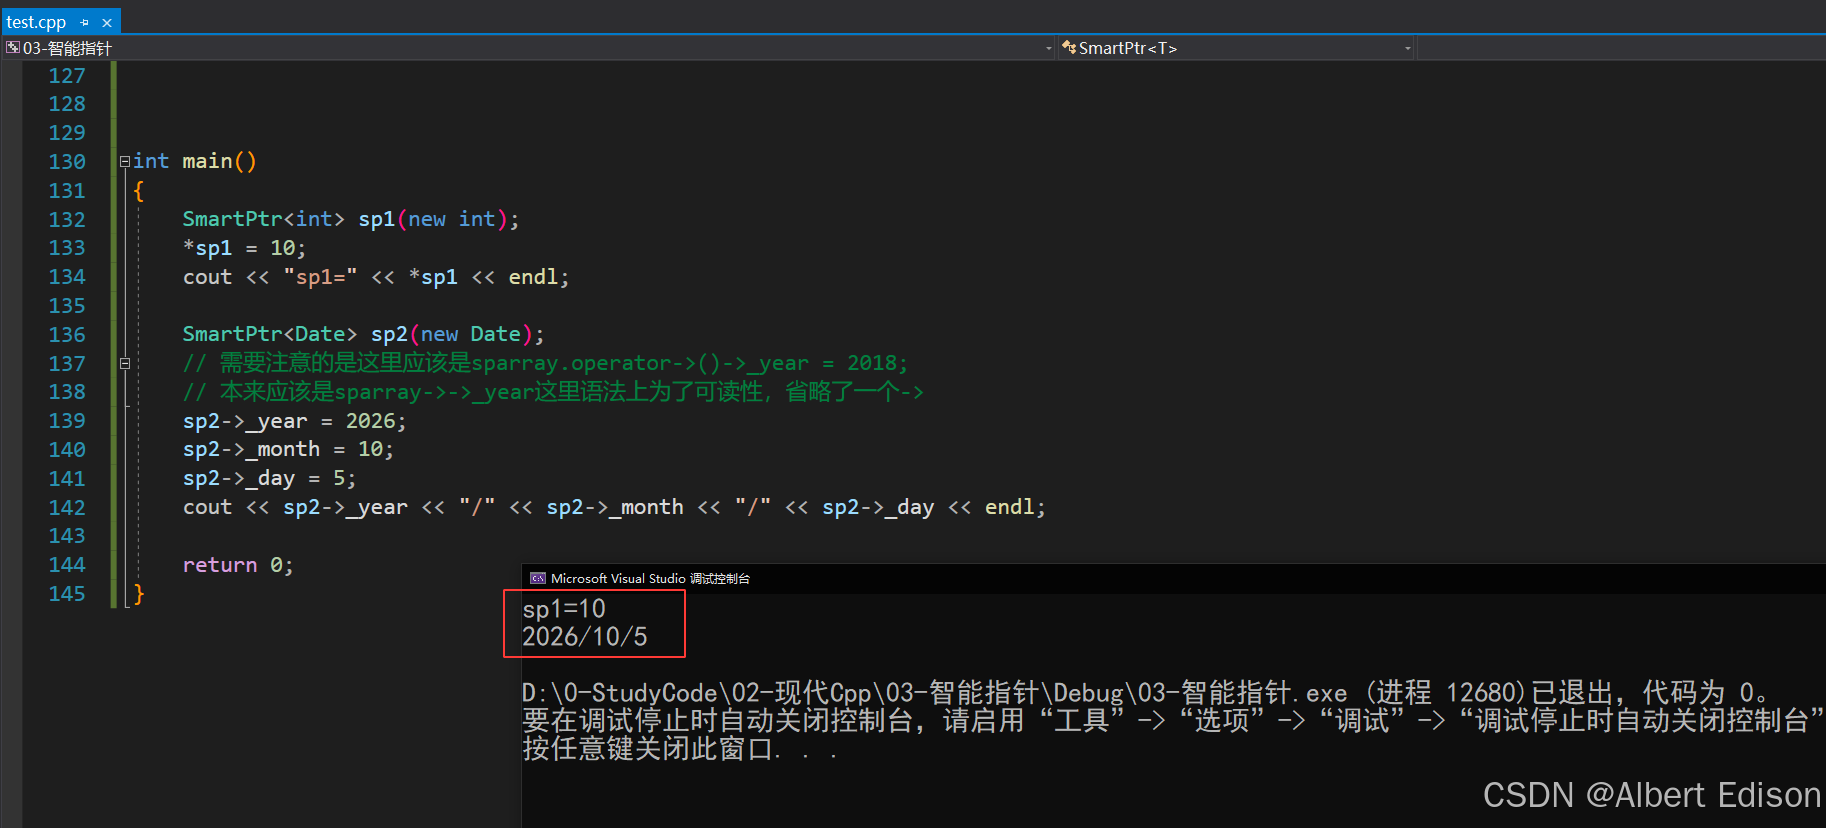Viewport: 1826px width, 828px height.
Task: Click the 按任意键关闭此窗口 console message
Action: 680,749
